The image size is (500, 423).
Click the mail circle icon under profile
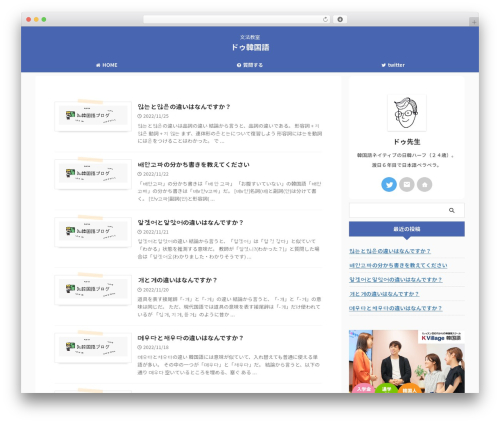coord(407,184)
